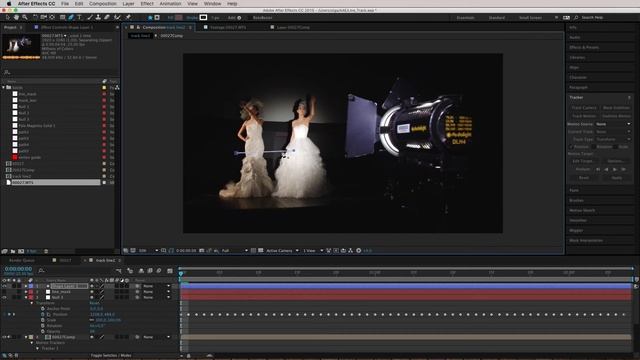The width and height of the screenshot is (640, 360).
Task: Select 00027.MTS item in Project panel
Action: (52, 182)
